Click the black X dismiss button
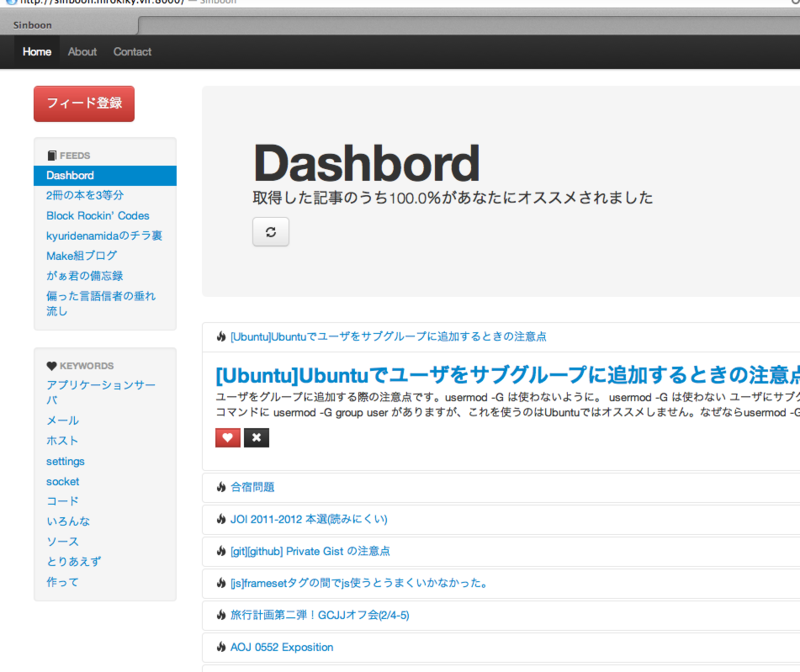Viewport: 800px width, 672px height. (x=256, y=437)
